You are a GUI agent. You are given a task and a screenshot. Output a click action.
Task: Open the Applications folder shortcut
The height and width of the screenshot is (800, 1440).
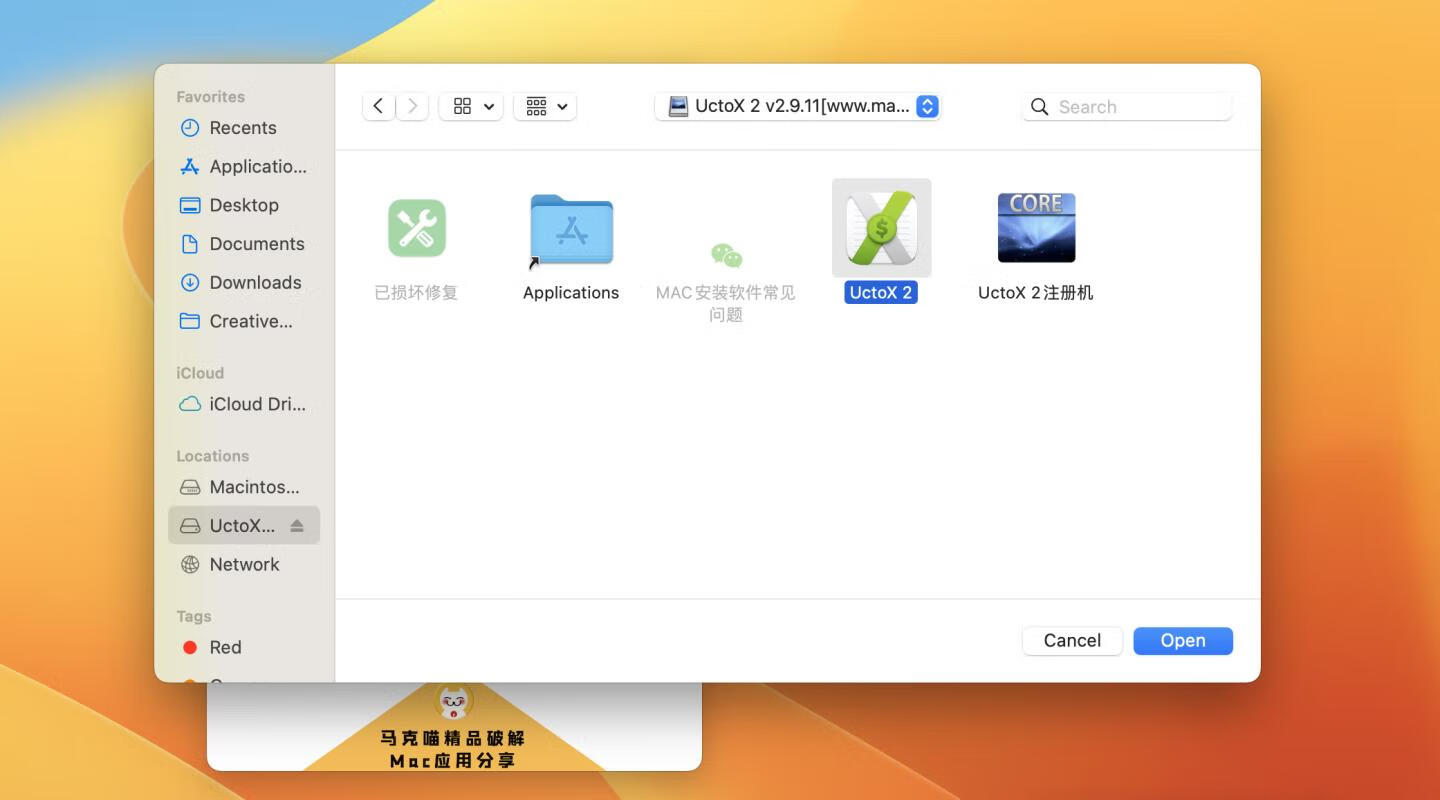pyautogui.click(x=571, y=231)
